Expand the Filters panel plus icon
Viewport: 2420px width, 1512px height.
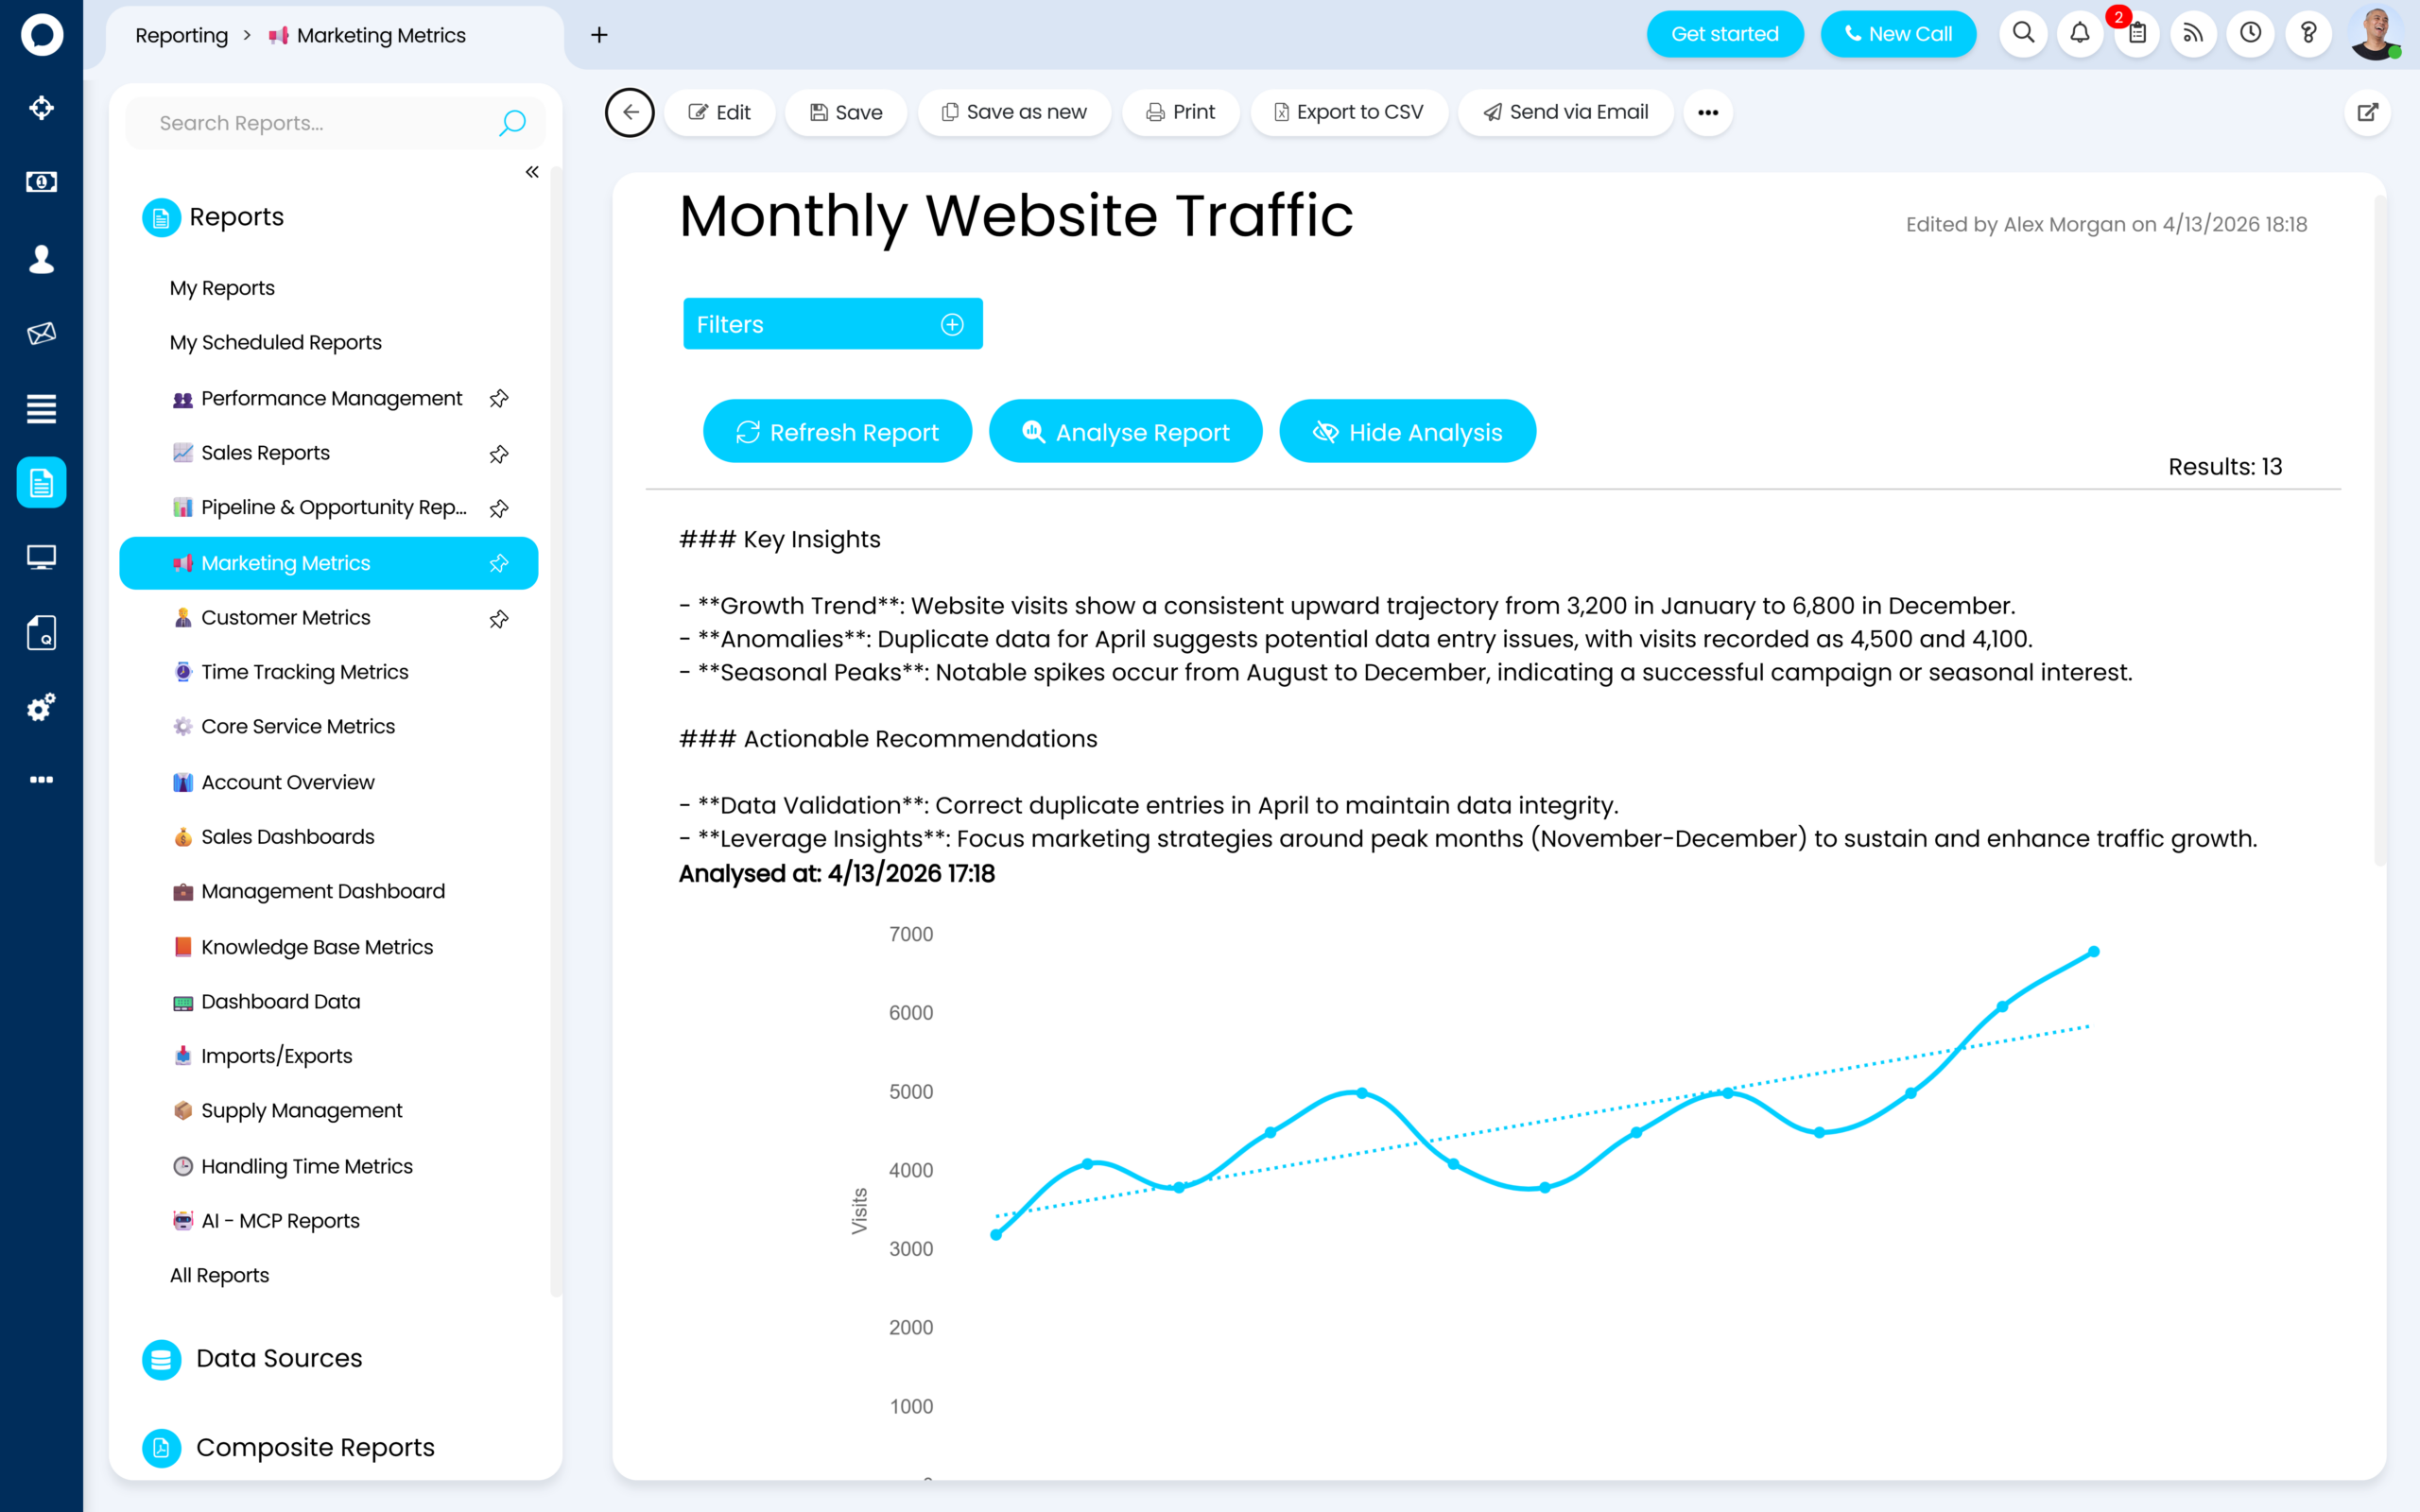(x=952, y=325)
